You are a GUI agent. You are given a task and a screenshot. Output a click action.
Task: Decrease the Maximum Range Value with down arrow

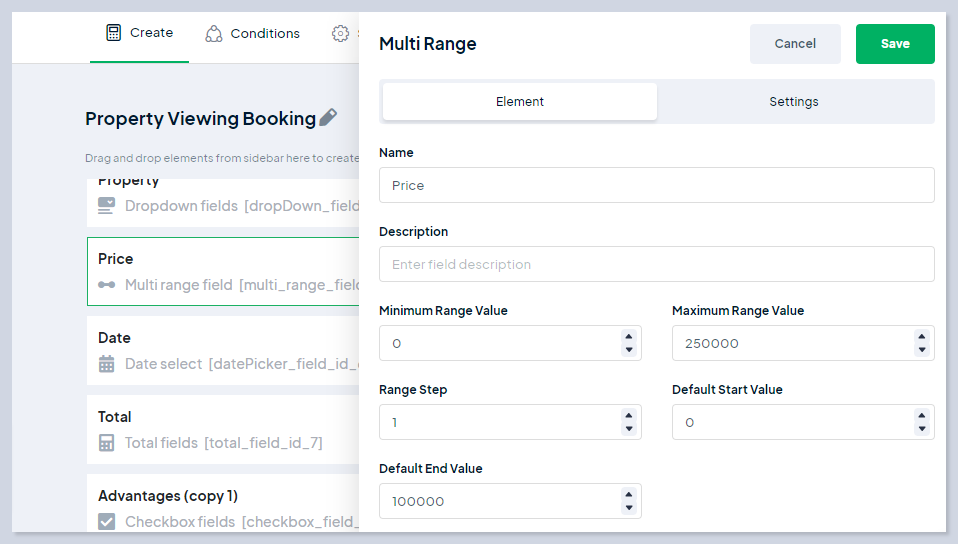[x=921, y=350]
